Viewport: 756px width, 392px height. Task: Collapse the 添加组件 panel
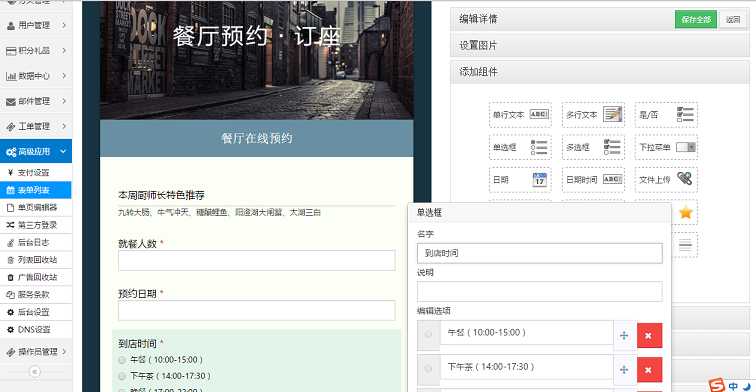599,72
